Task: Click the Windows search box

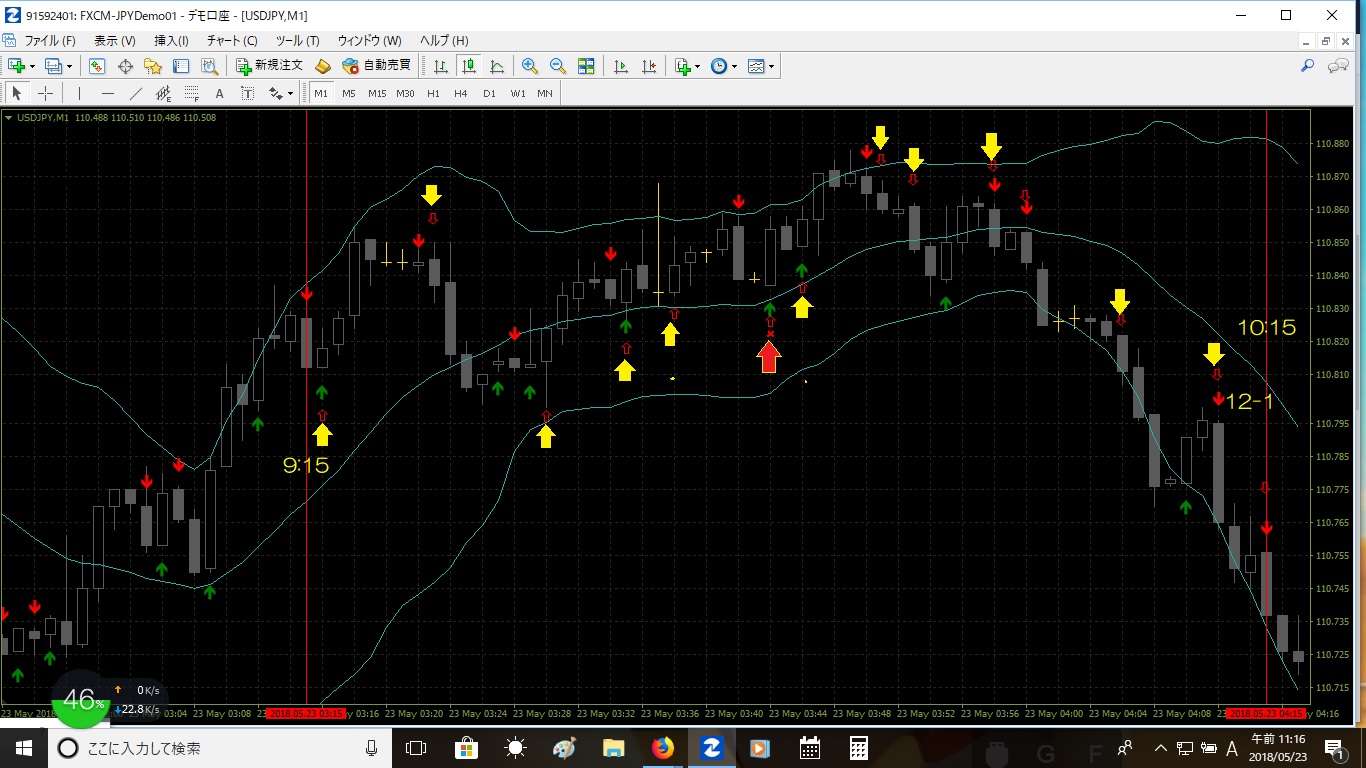Action: pos(220,748)
